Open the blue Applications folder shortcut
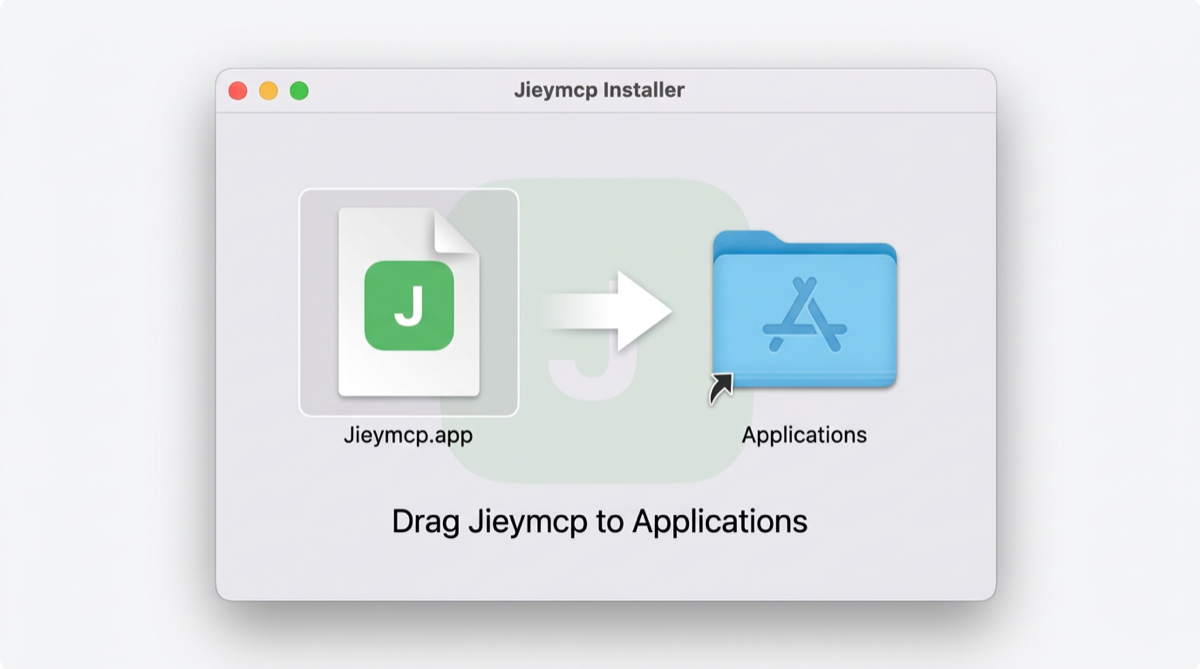Image resolution: width=1200 pixels, height=669 pixels. tap(804, 311)
